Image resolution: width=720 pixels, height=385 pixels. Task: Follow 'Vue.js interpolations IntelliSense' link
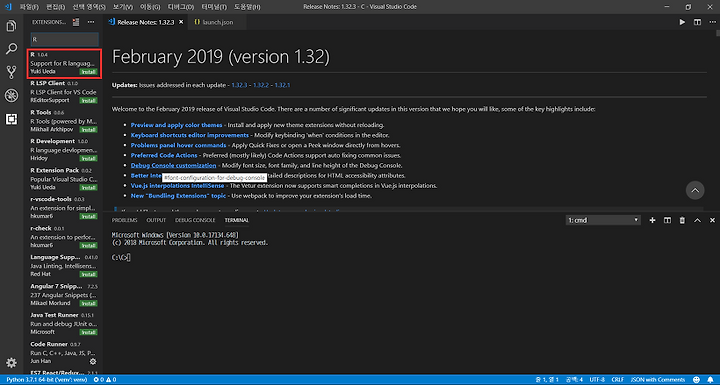tap(177, 186)
